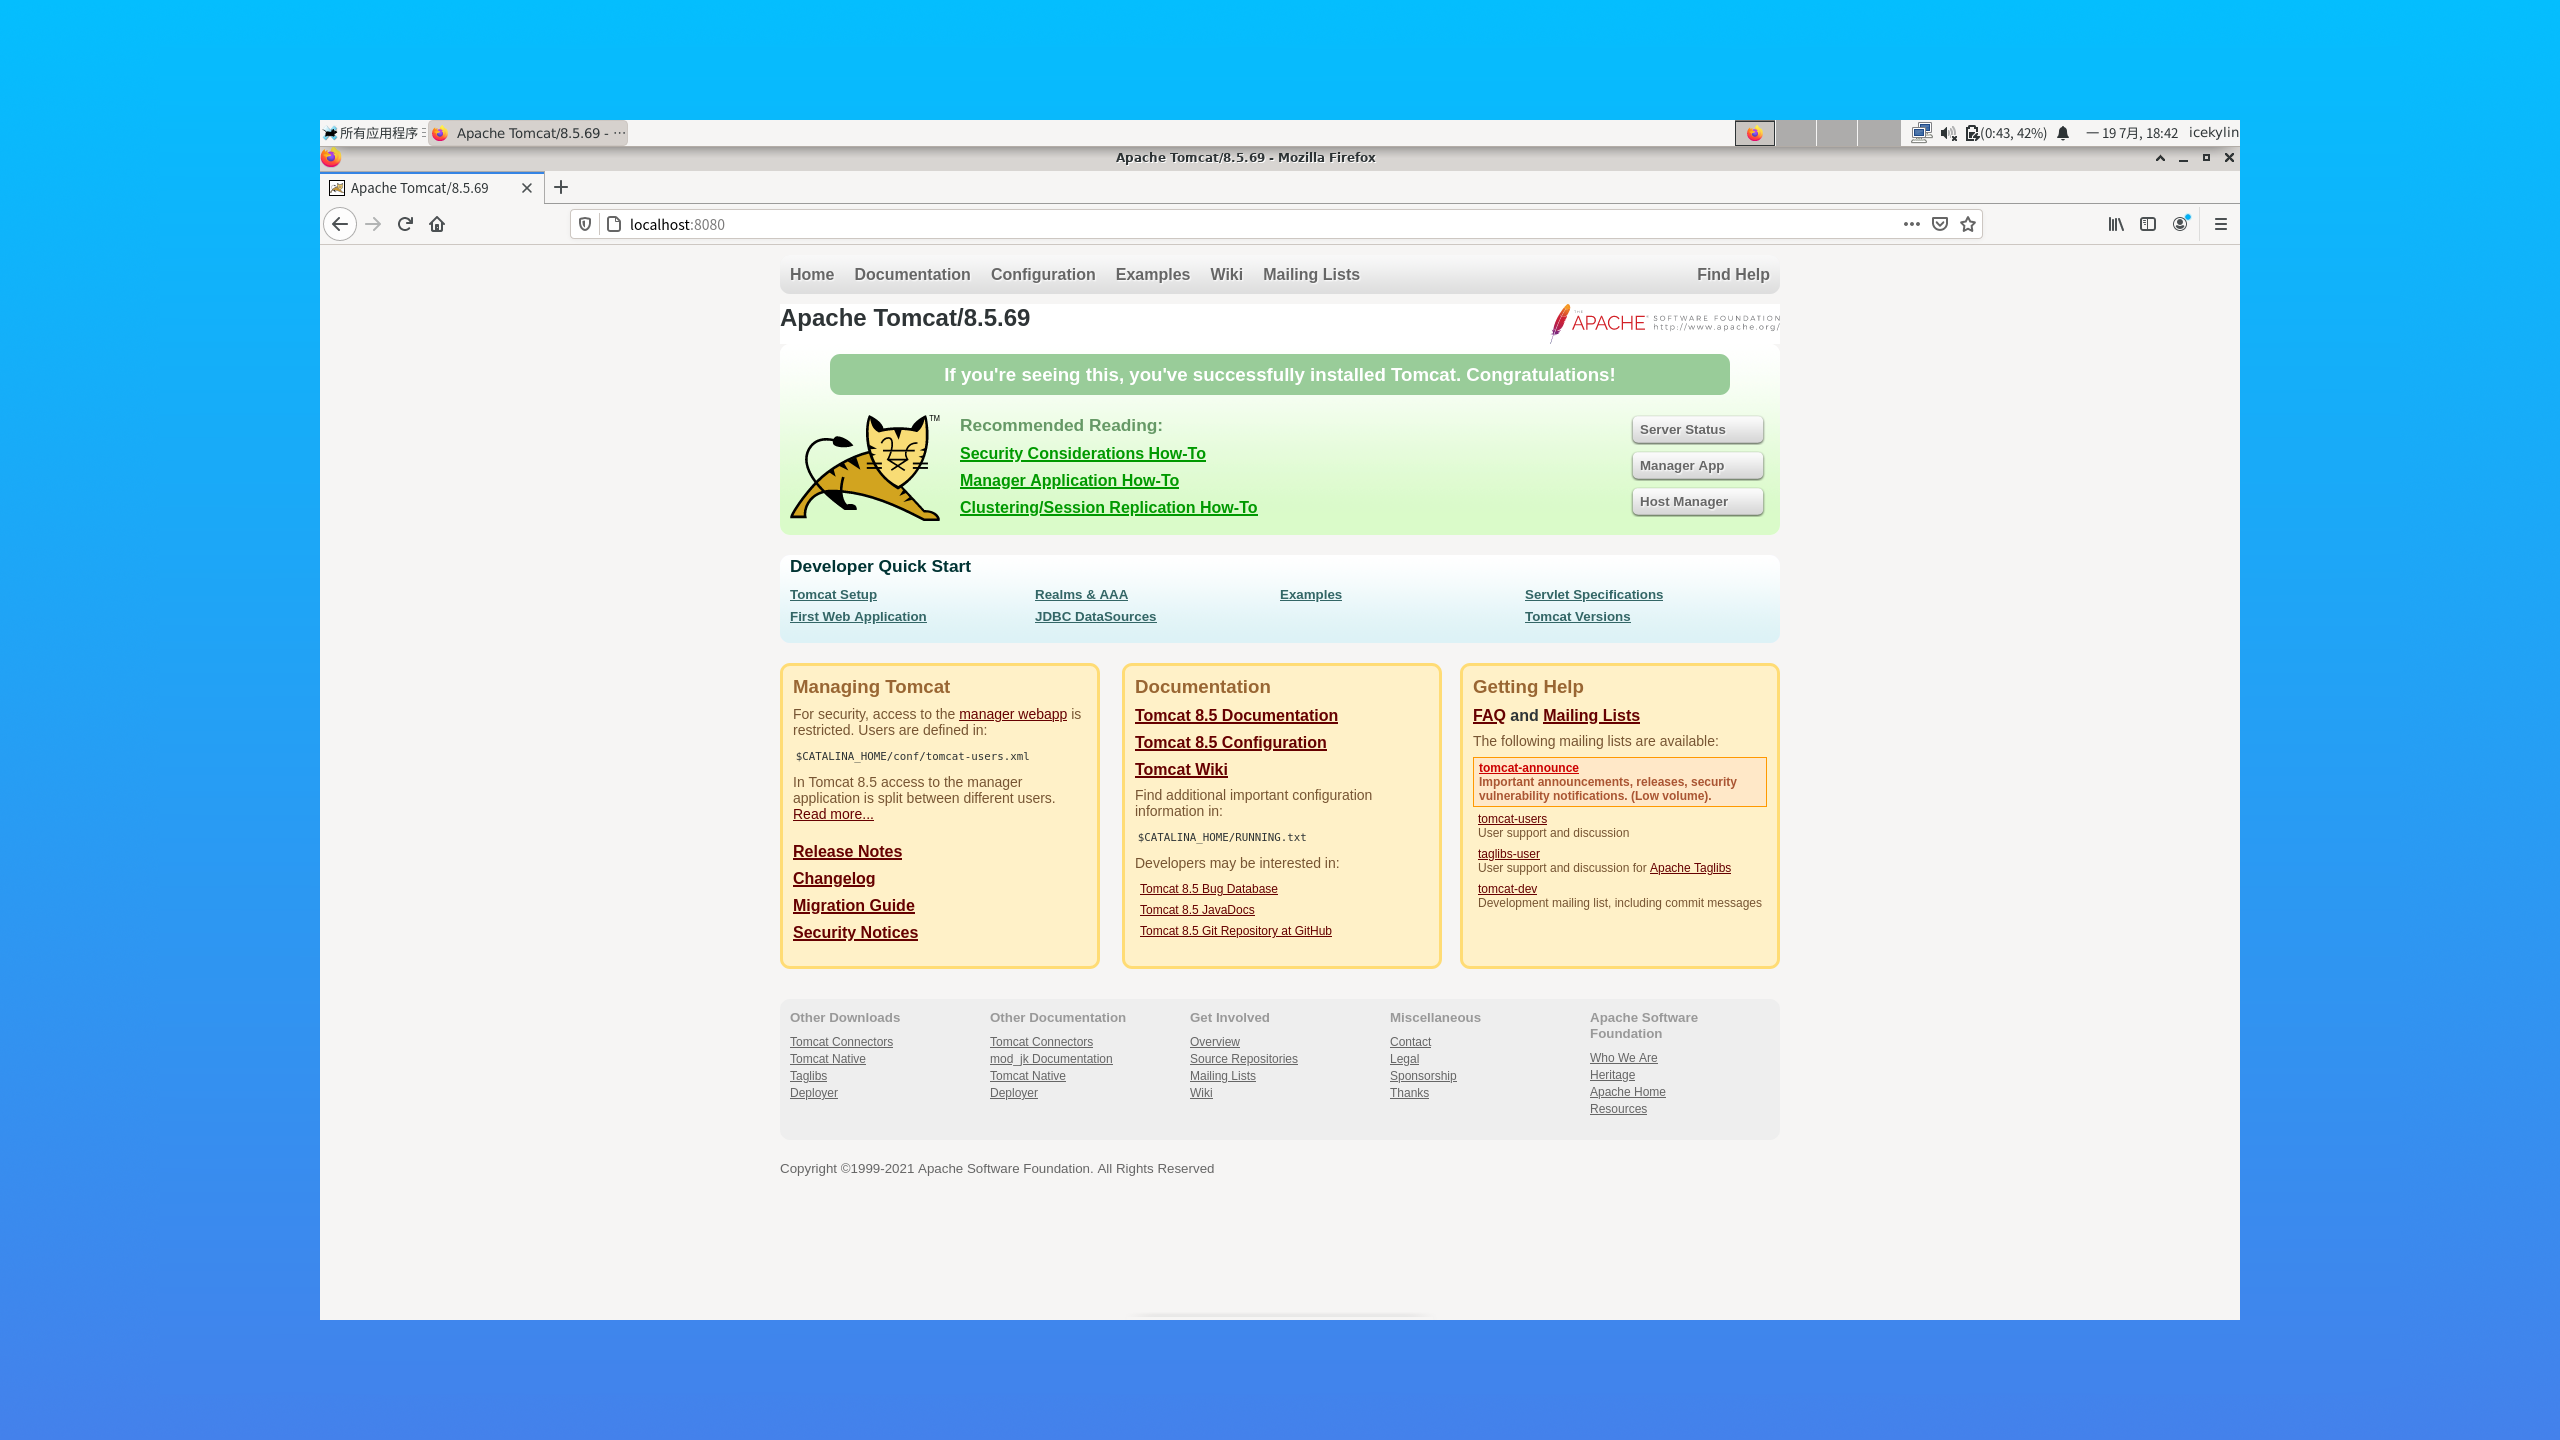
Task: Go back using the browser back arrow
Action: (x=340, y=224)
